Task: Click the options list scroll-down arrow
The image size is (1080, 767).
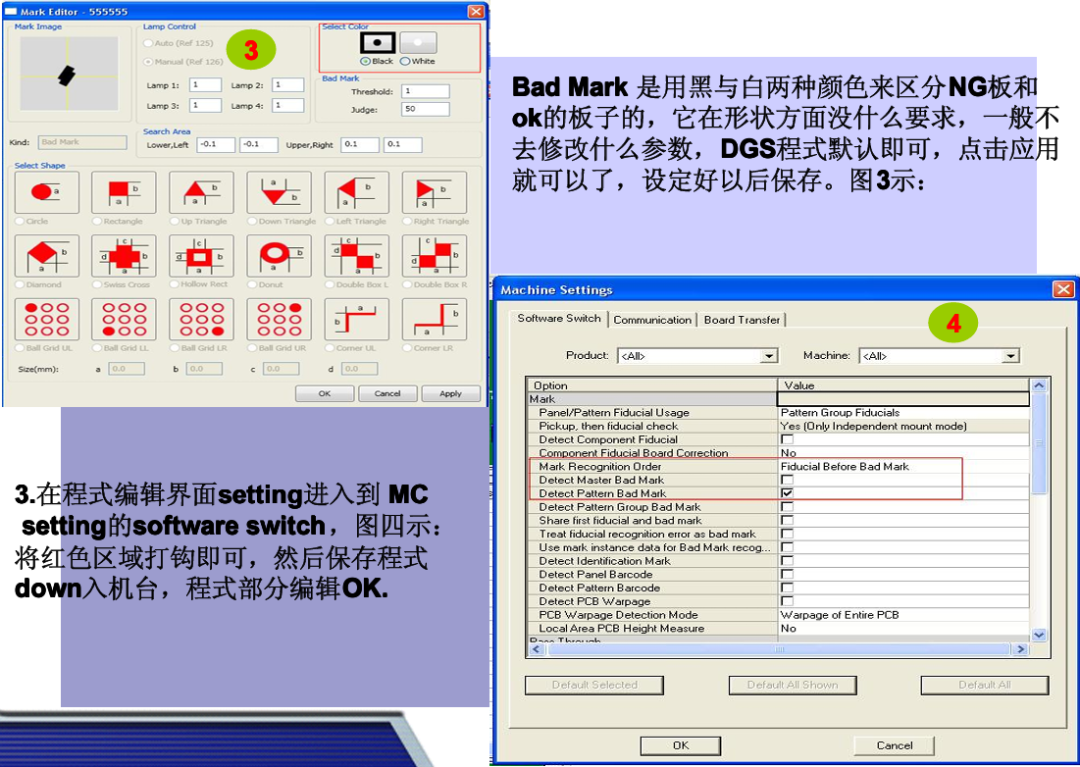Action: coord(1039,635)
